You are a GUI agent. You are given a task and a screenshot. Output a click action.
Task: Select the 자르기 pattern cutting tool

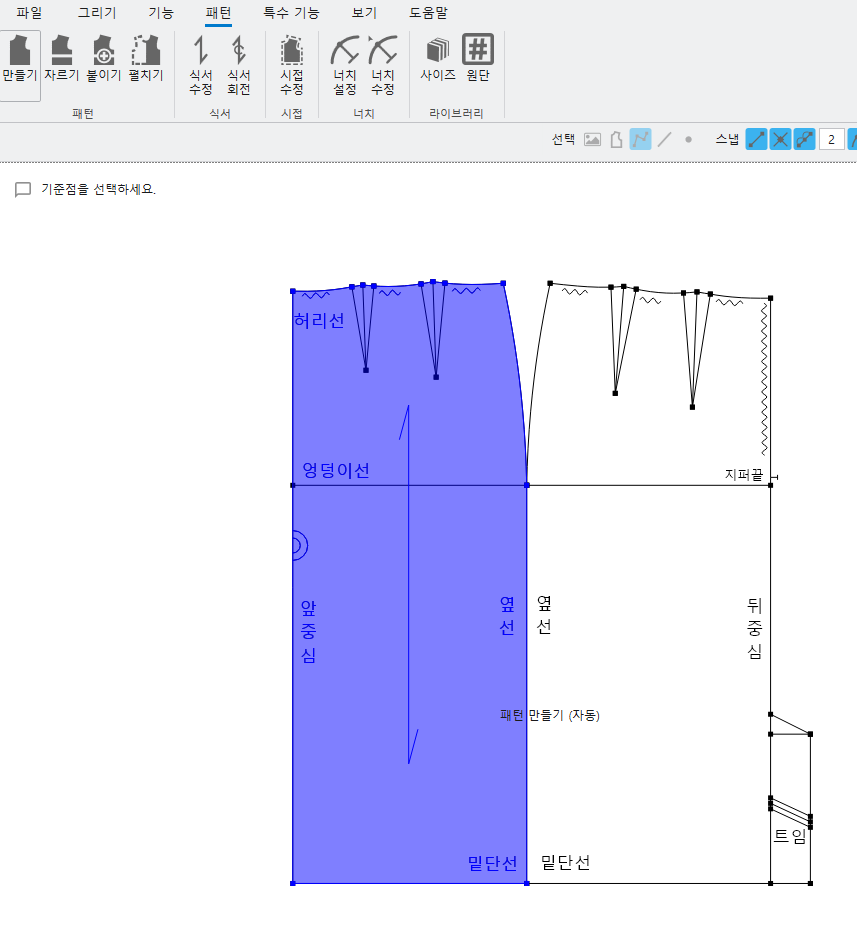tap(62, 59)
